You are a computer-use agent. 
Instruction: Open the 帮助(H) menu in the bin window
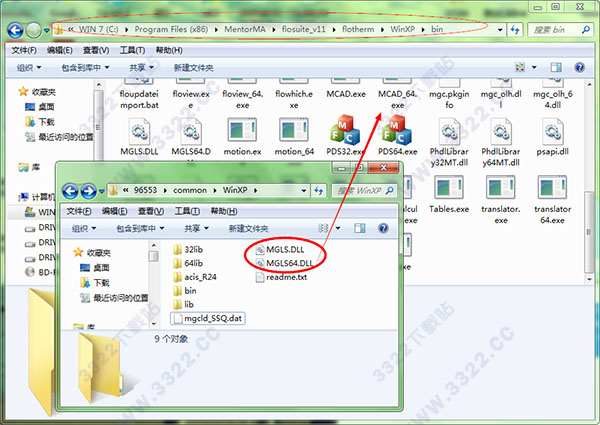pos(169,50)
